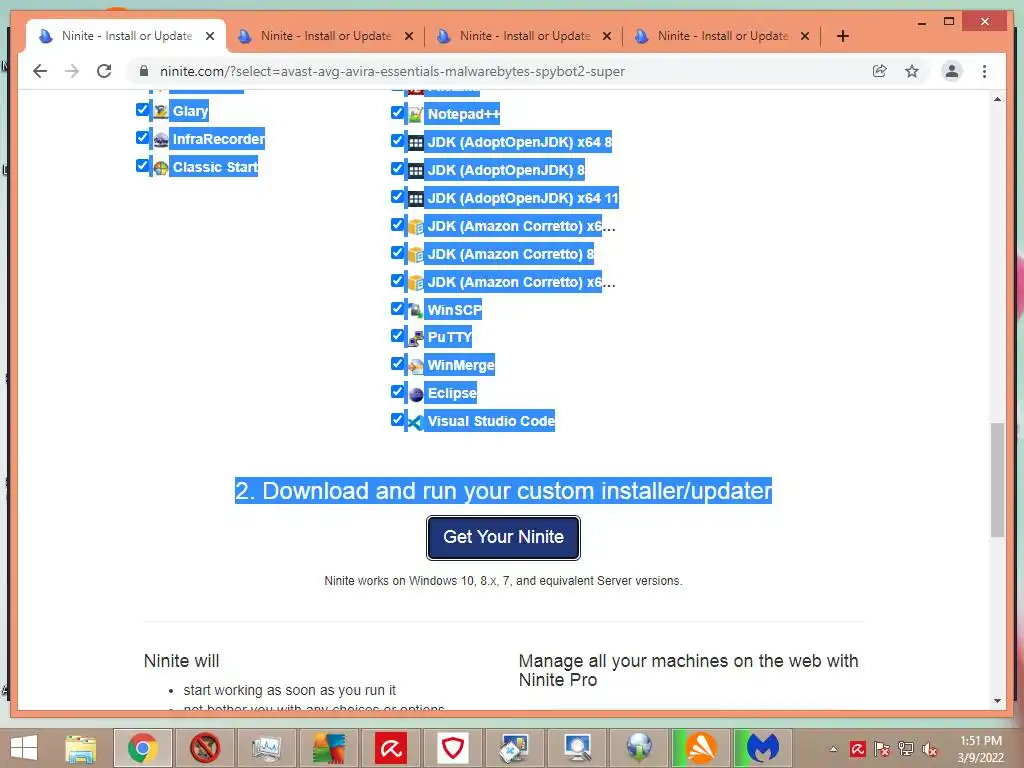Go back to previous page in Chrome
Image resolution: width=1024 pixels, height=768 pixels.
tap(40, 71)
